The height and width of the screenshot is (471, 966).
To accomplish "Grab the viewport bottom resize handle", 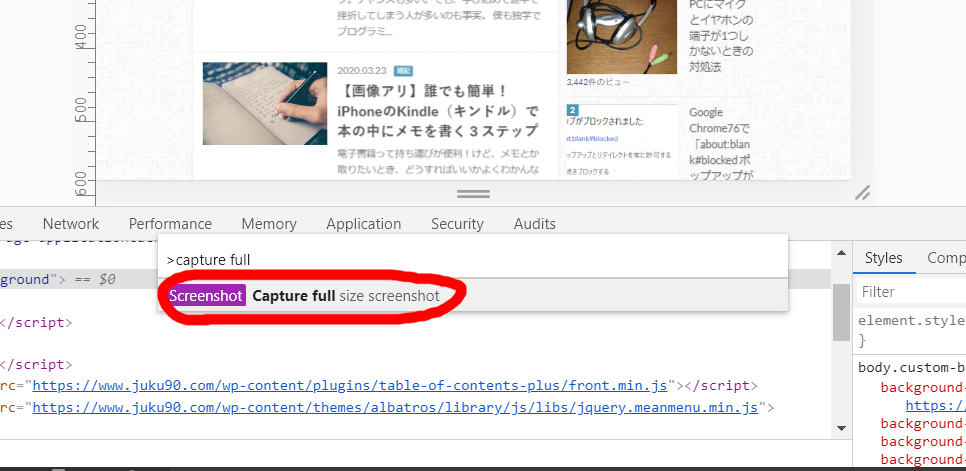I will pos(473,193).
